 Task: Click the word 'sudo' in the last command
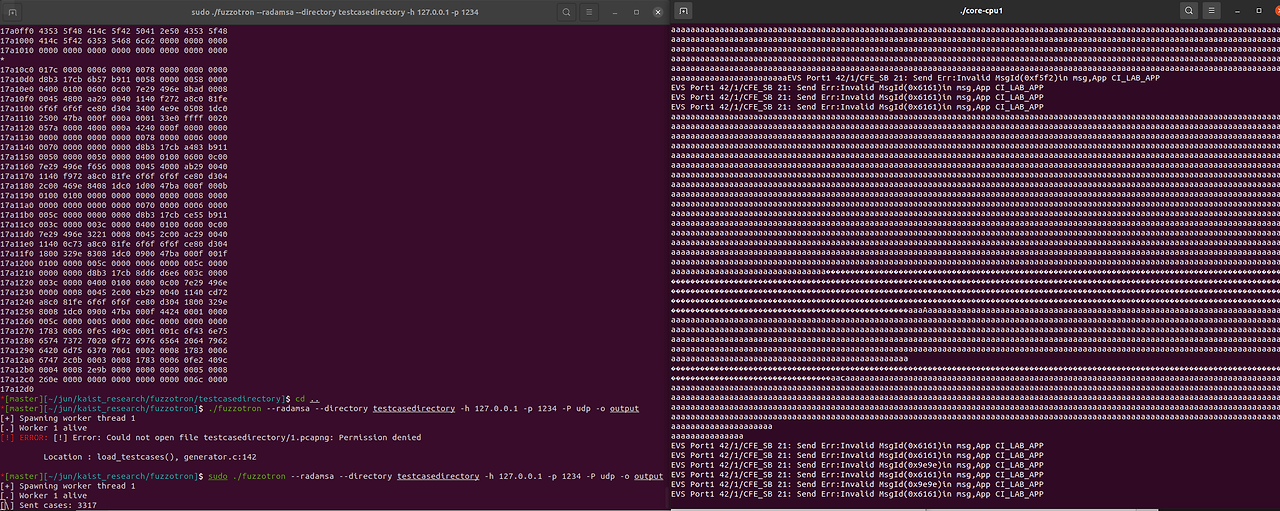click(x=217, y=475)
